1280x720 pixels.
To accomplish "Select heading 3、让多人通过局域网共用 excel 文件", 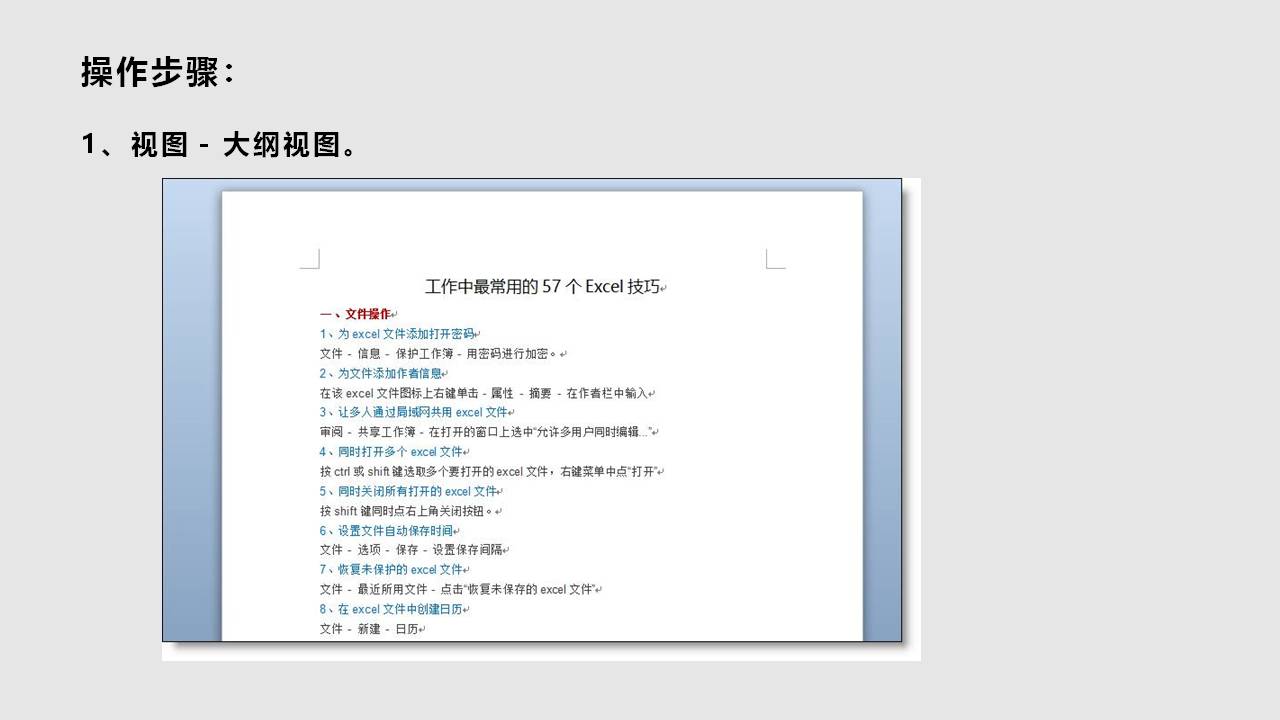I will click(x=414, y=412).
